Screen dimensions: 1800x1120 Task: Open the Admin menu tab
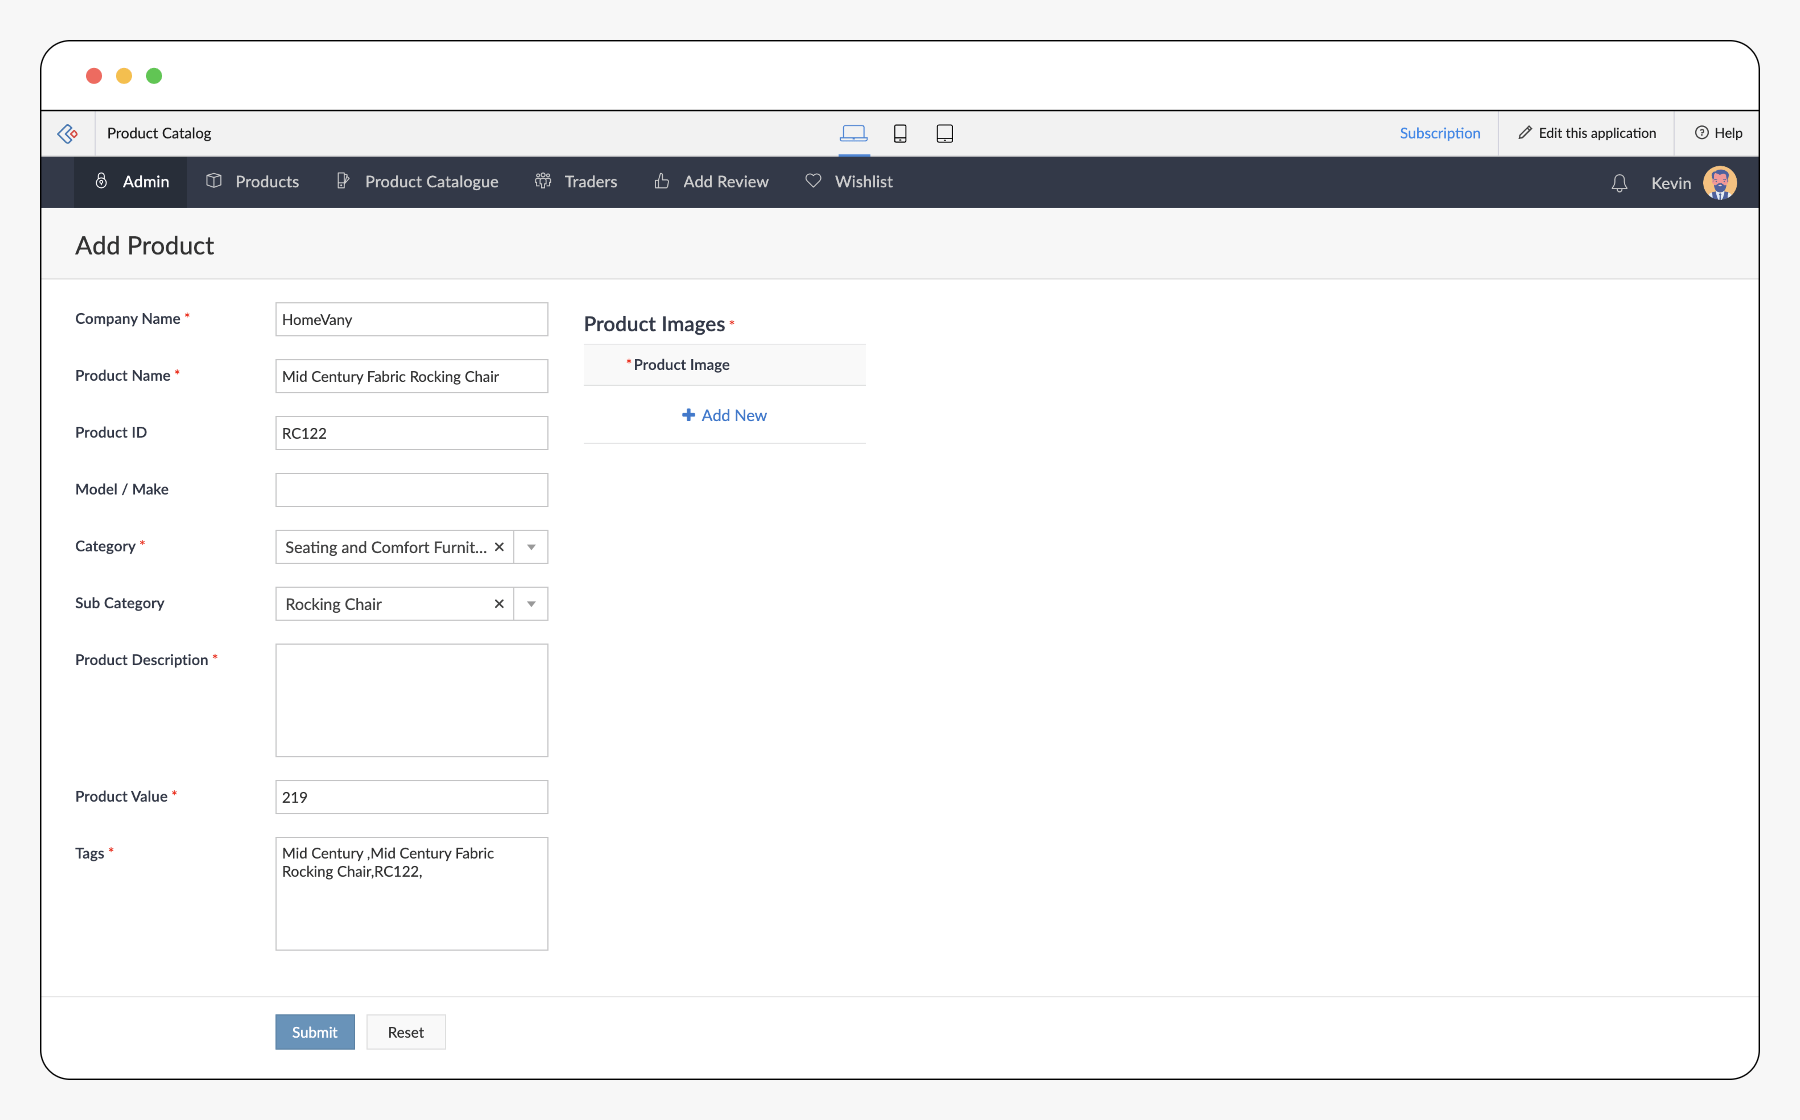tap(131, 182)
